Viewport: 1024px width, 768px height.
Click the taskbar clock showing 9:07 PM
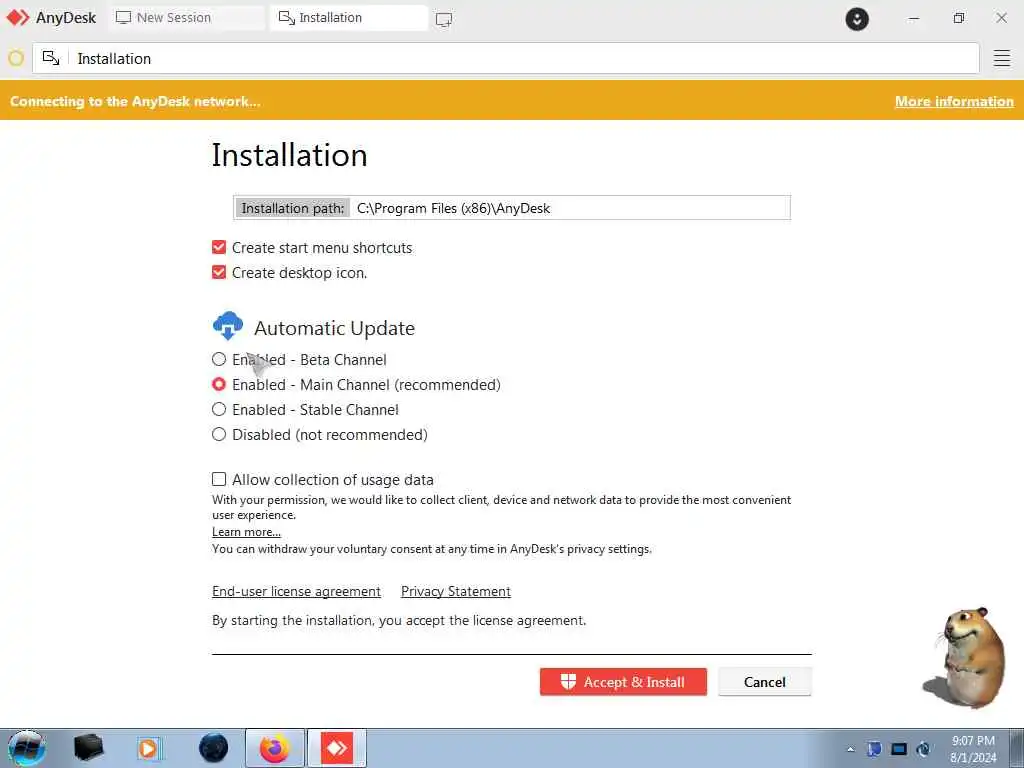pyautogui.click(x=973, y=749)
